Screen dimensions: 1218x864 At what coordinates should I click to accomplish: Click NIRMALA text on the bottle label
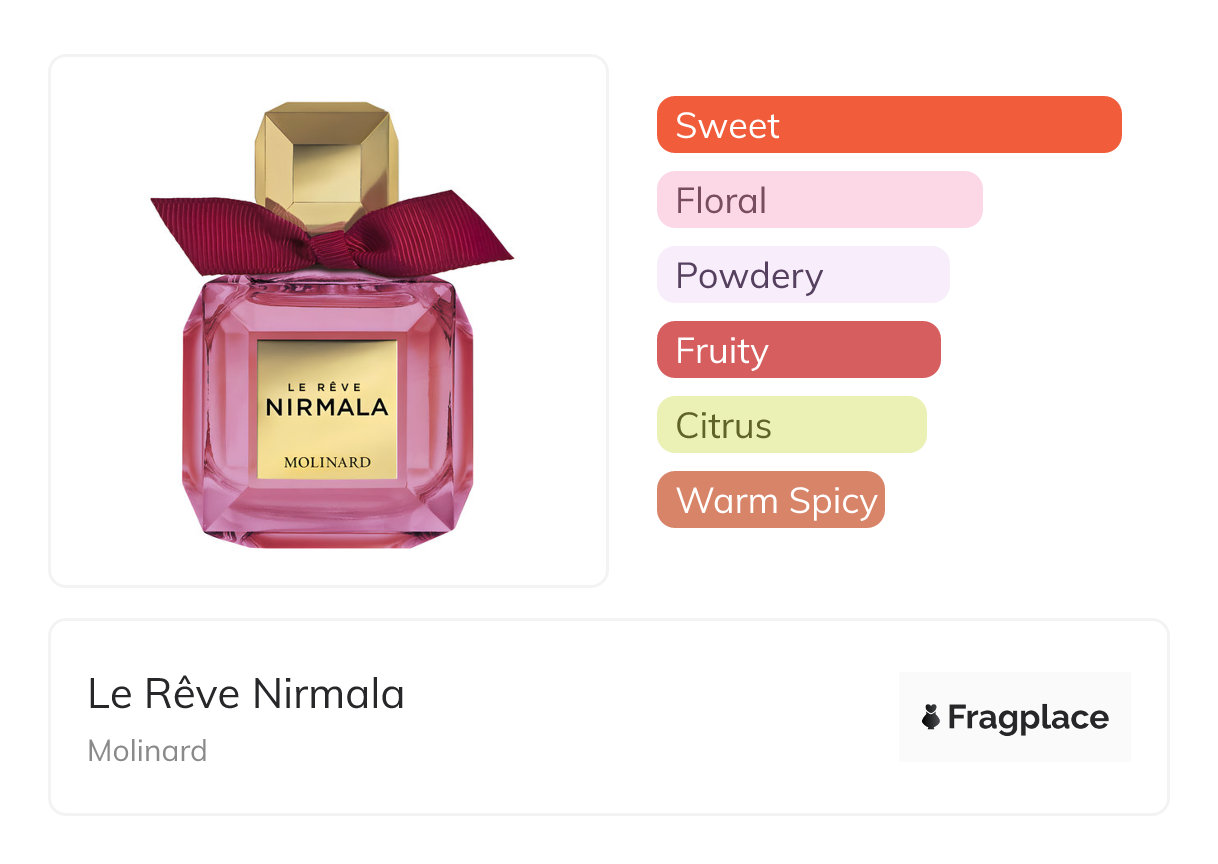point(327,407)
